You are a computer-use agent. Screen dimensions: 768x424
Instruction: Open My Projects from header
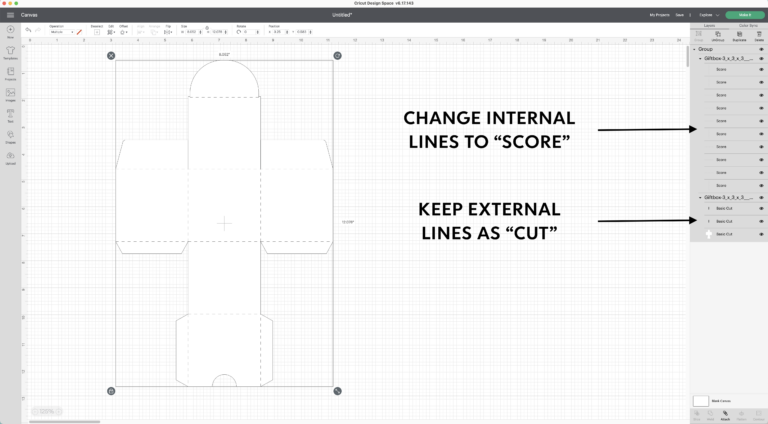pyautogui.click(x=660, y=15)
